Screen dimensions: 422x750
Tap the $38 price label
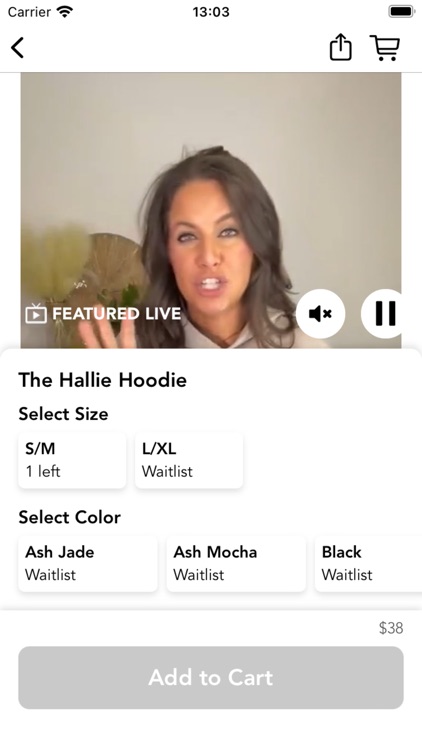[x=391, y=628]
